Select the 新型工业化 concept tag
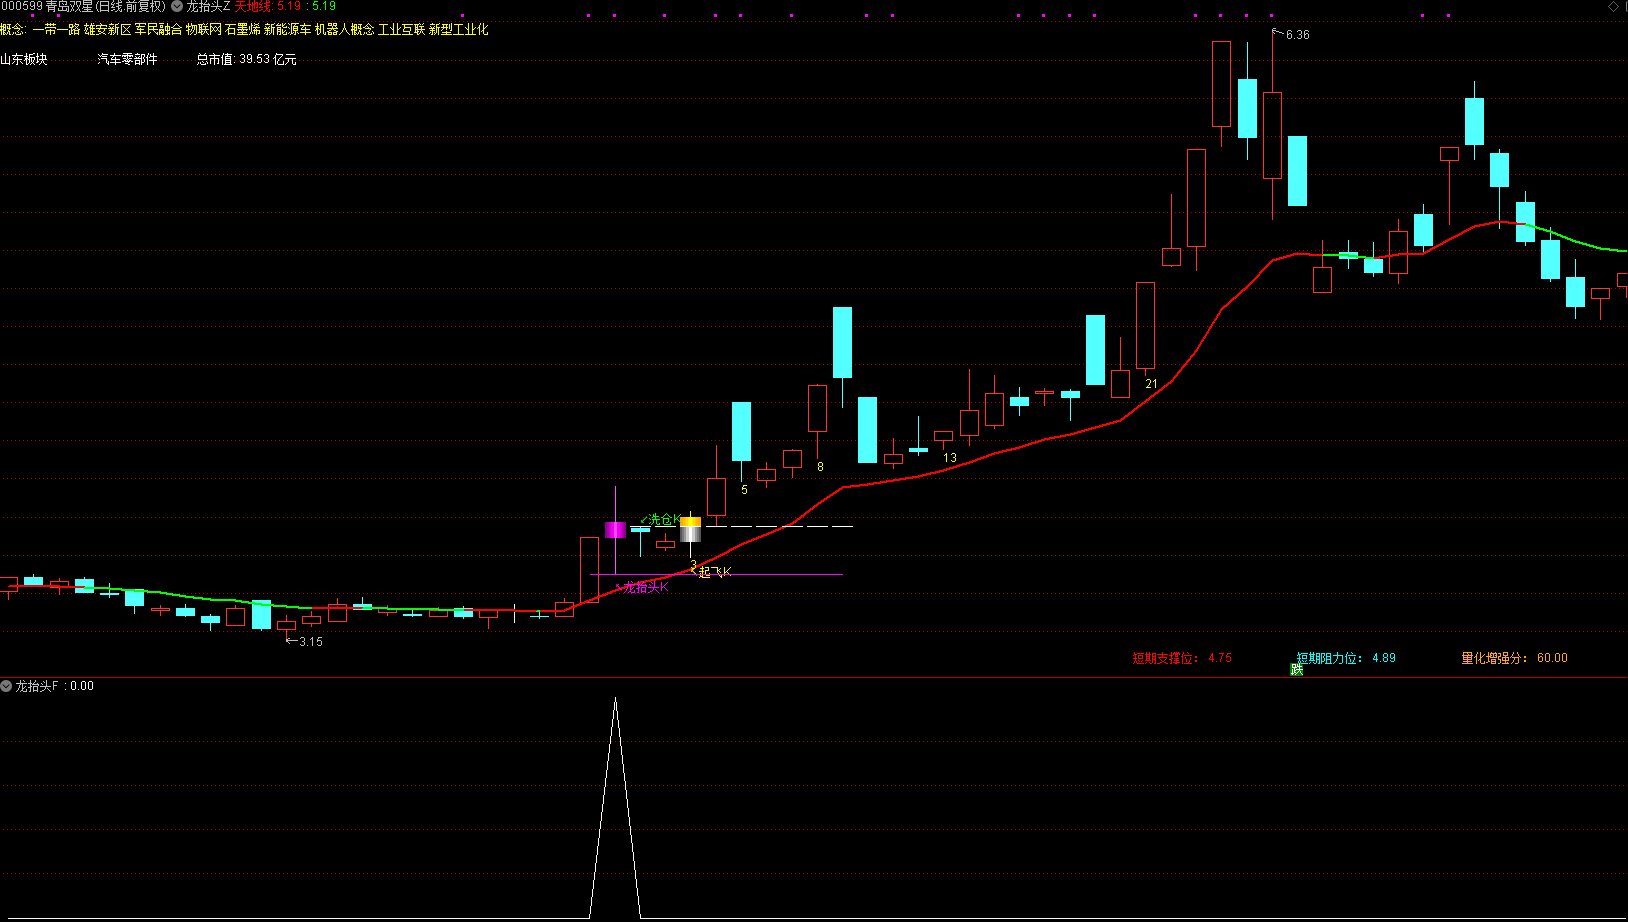Image resolution: width=1628 pixels, height=922 pixels. coord(459,30)
